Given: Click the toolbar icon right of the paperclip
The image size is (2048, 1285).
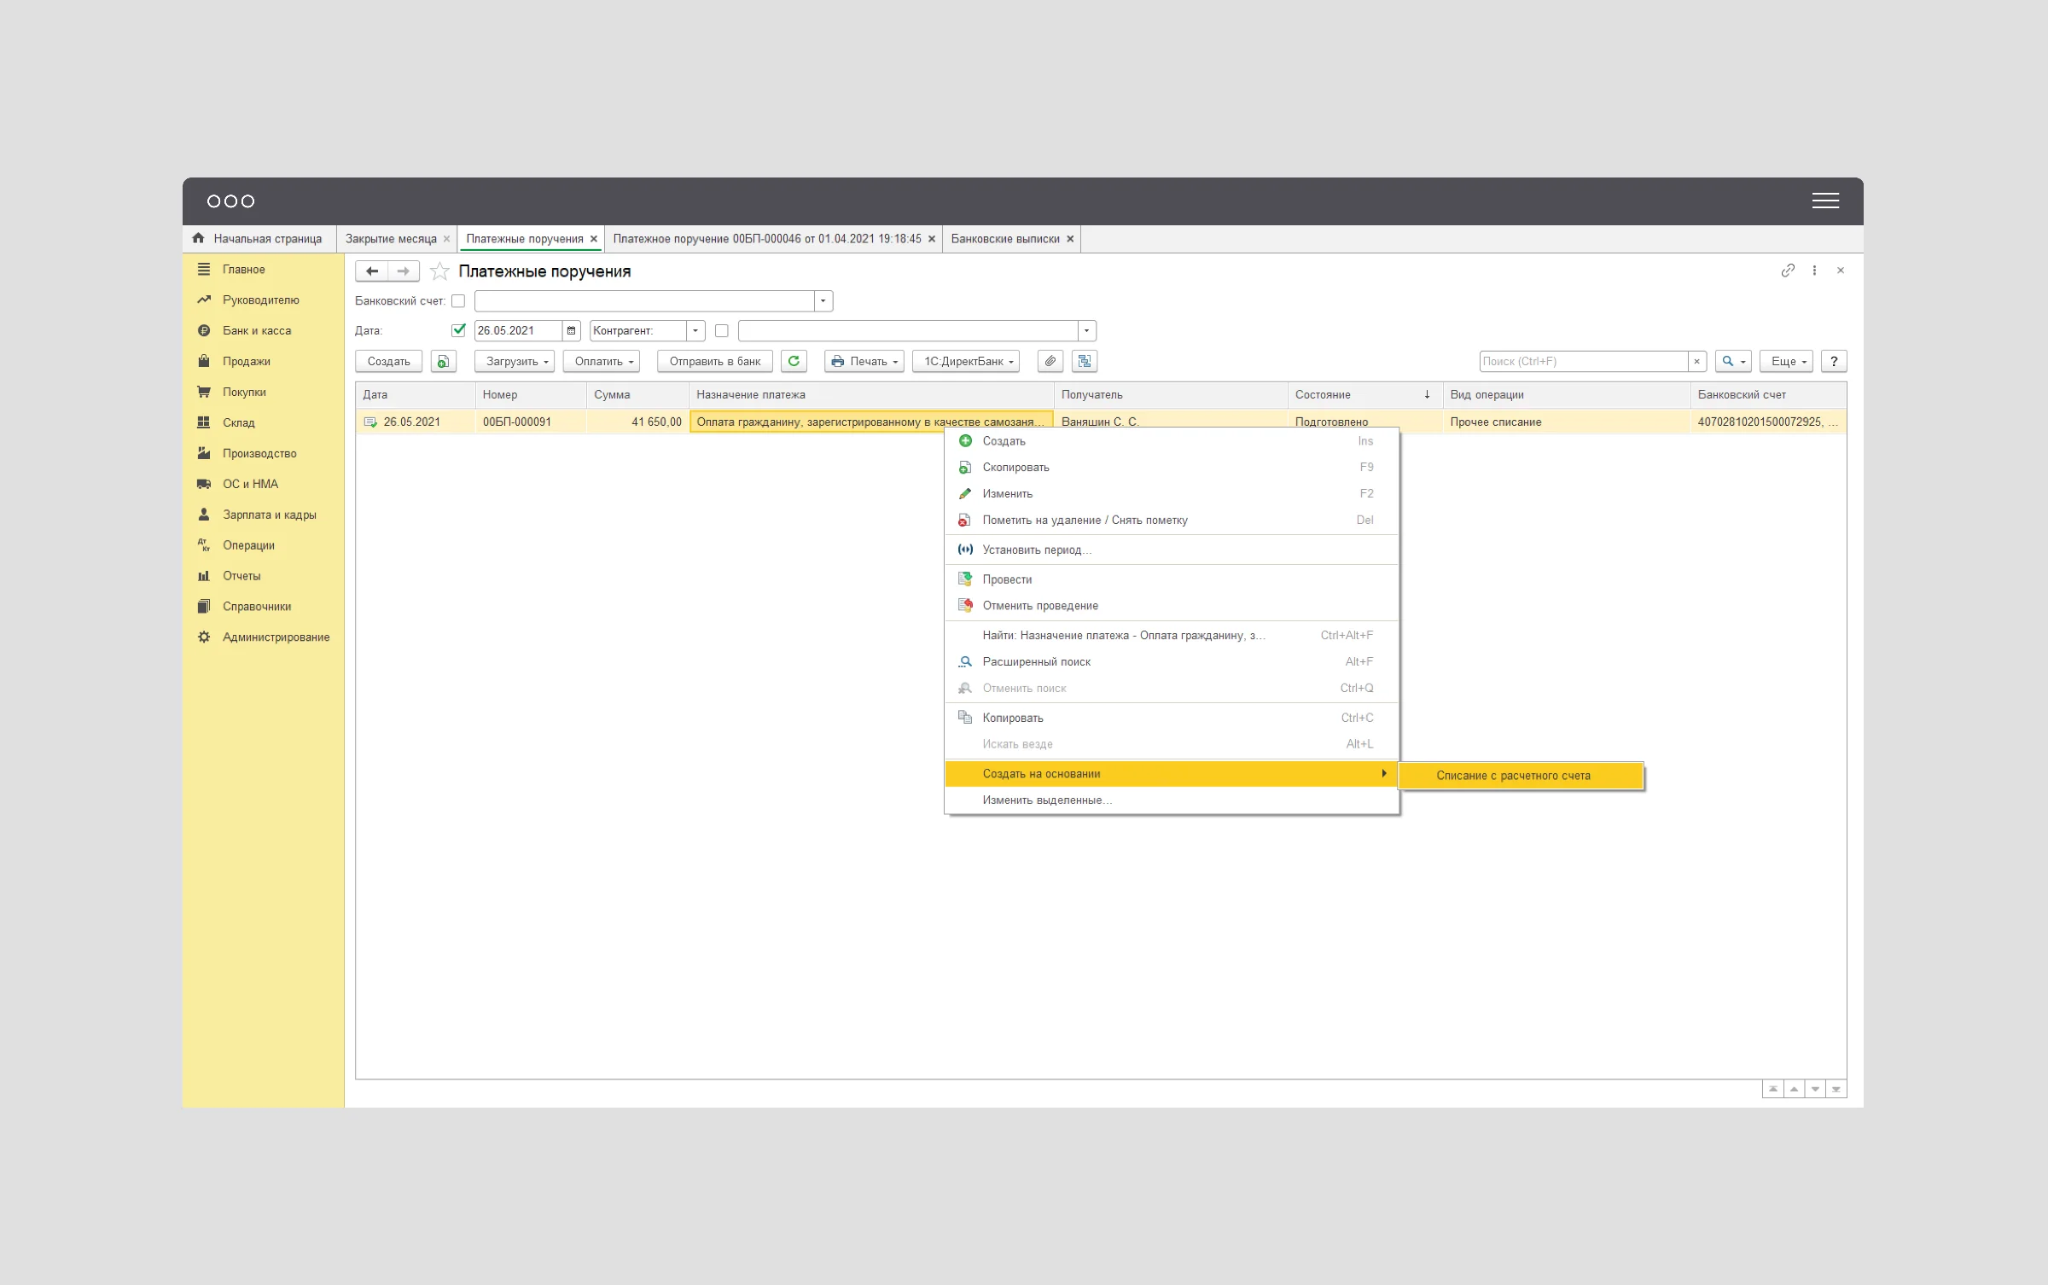Looking at the screenshot, I should click(x=1084, y=362).
